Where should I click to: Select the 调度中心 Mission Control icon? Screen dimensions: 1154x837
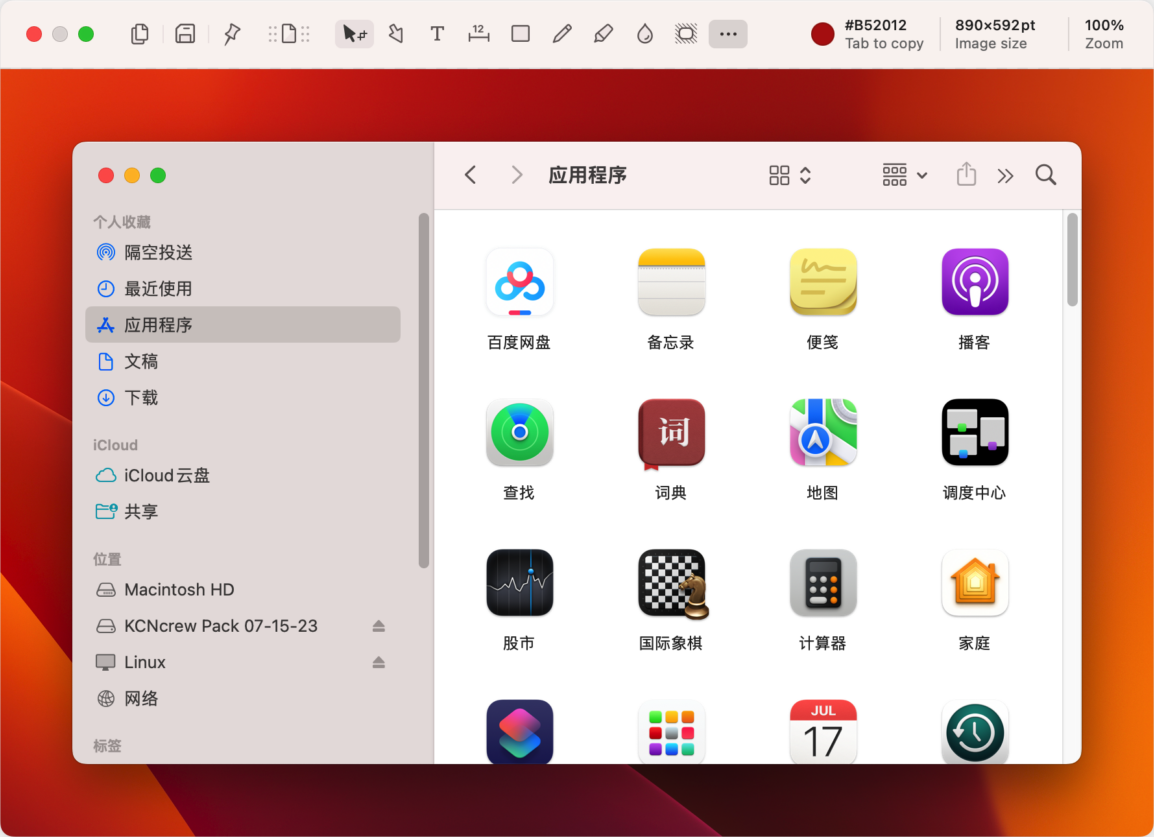pyautogui.click(x=974, y=433)
